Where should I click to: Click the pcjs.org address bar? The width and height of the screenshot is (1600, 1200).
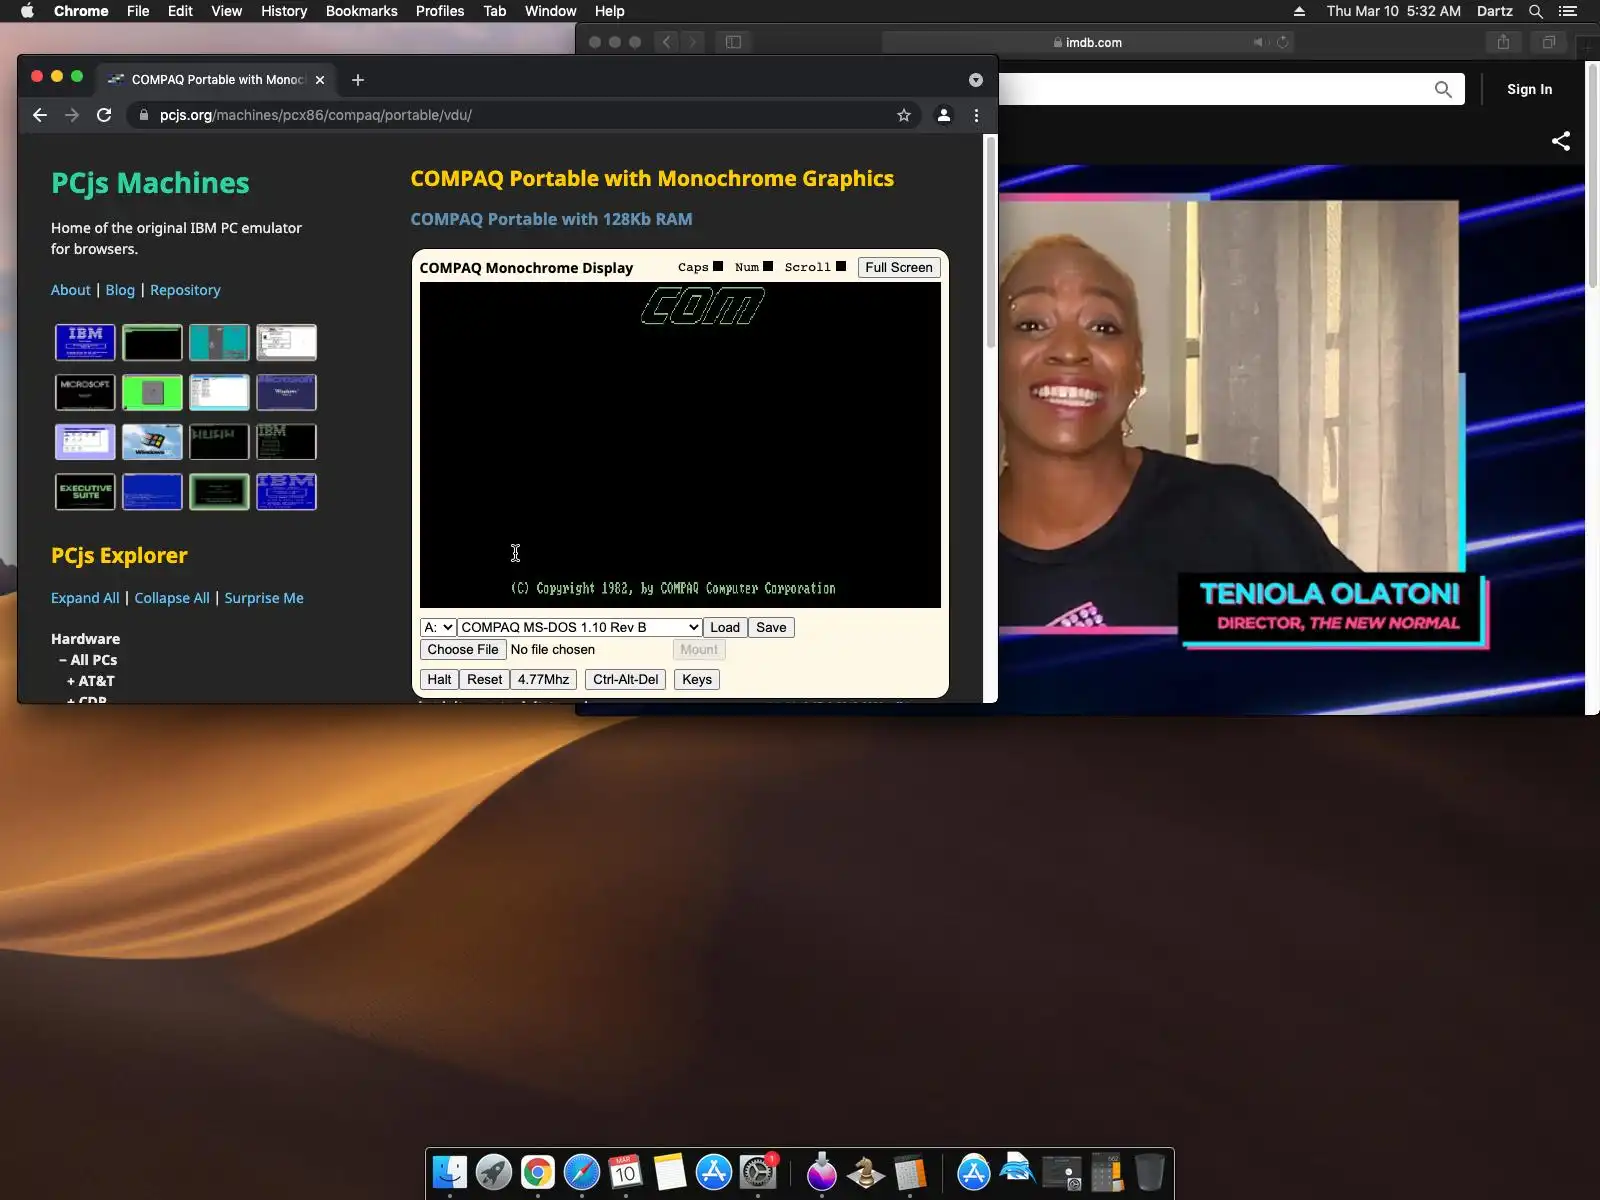pos(525,115)
